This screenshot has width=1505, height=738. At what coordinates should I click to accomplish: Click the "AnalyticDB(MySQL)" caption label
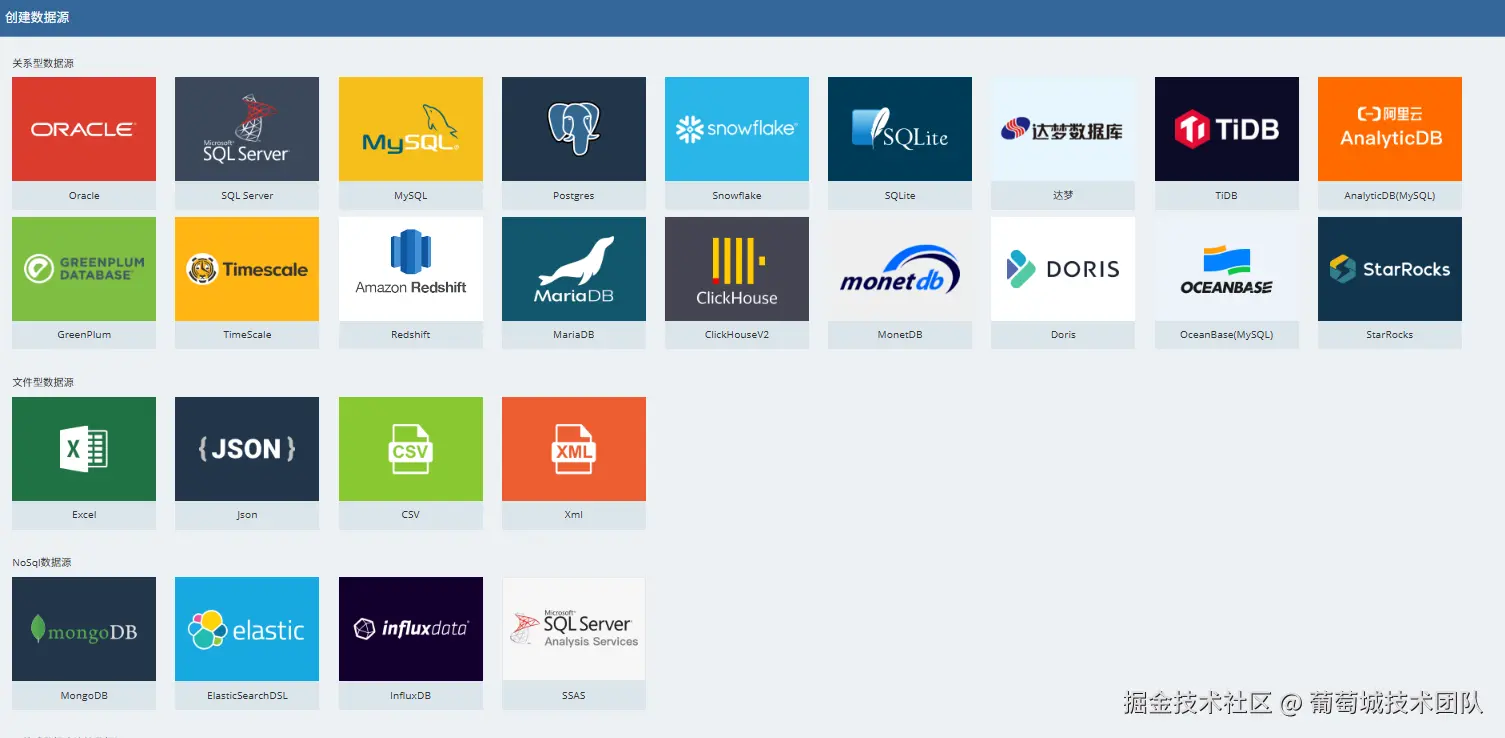click(1390, 196)
